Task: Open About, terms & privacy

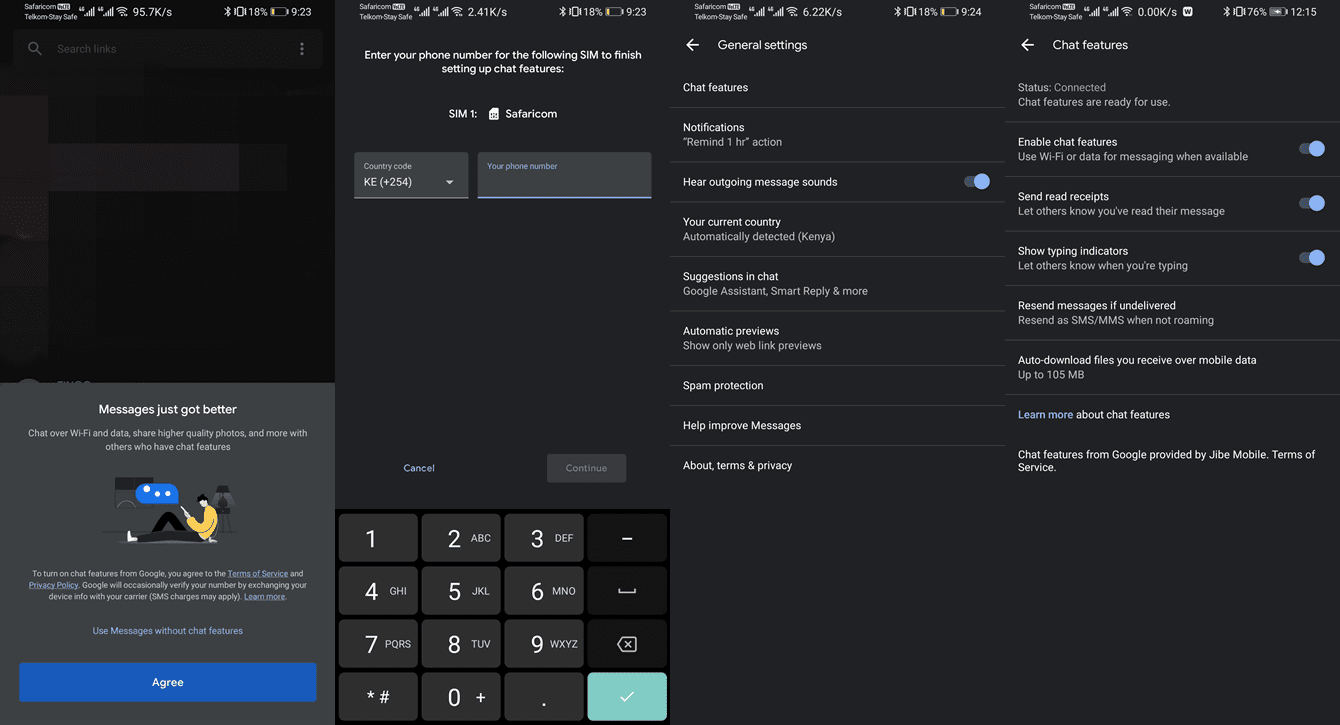Action: 837,466
